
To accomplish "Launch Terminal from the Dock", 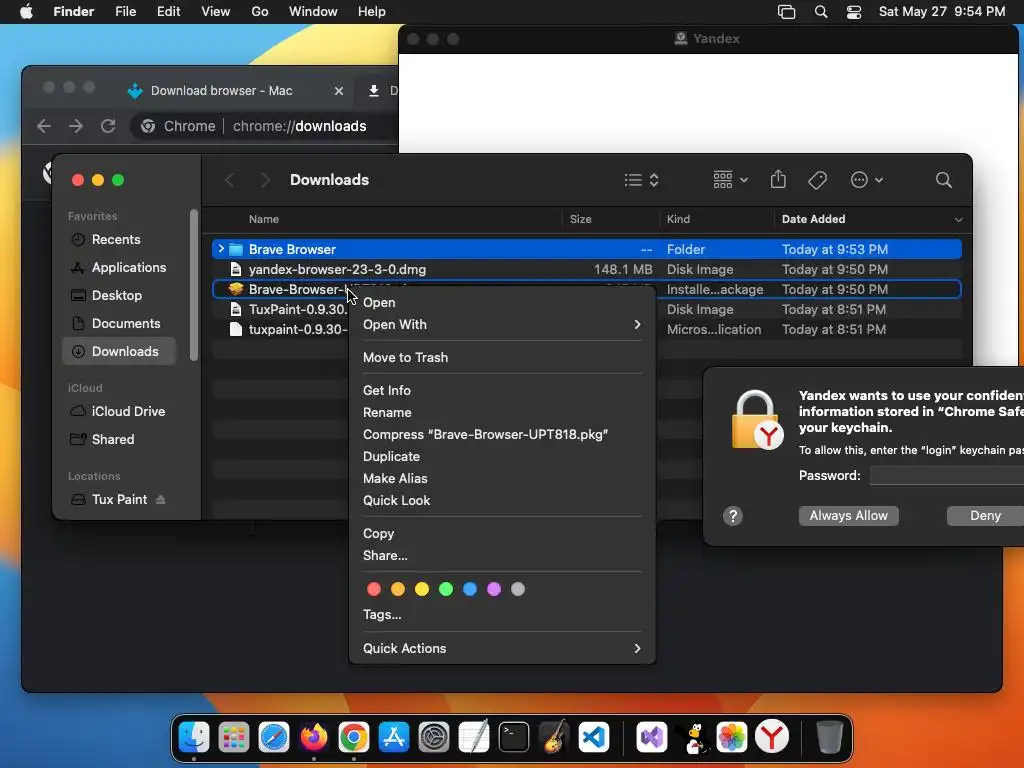I will click(514, 737).
